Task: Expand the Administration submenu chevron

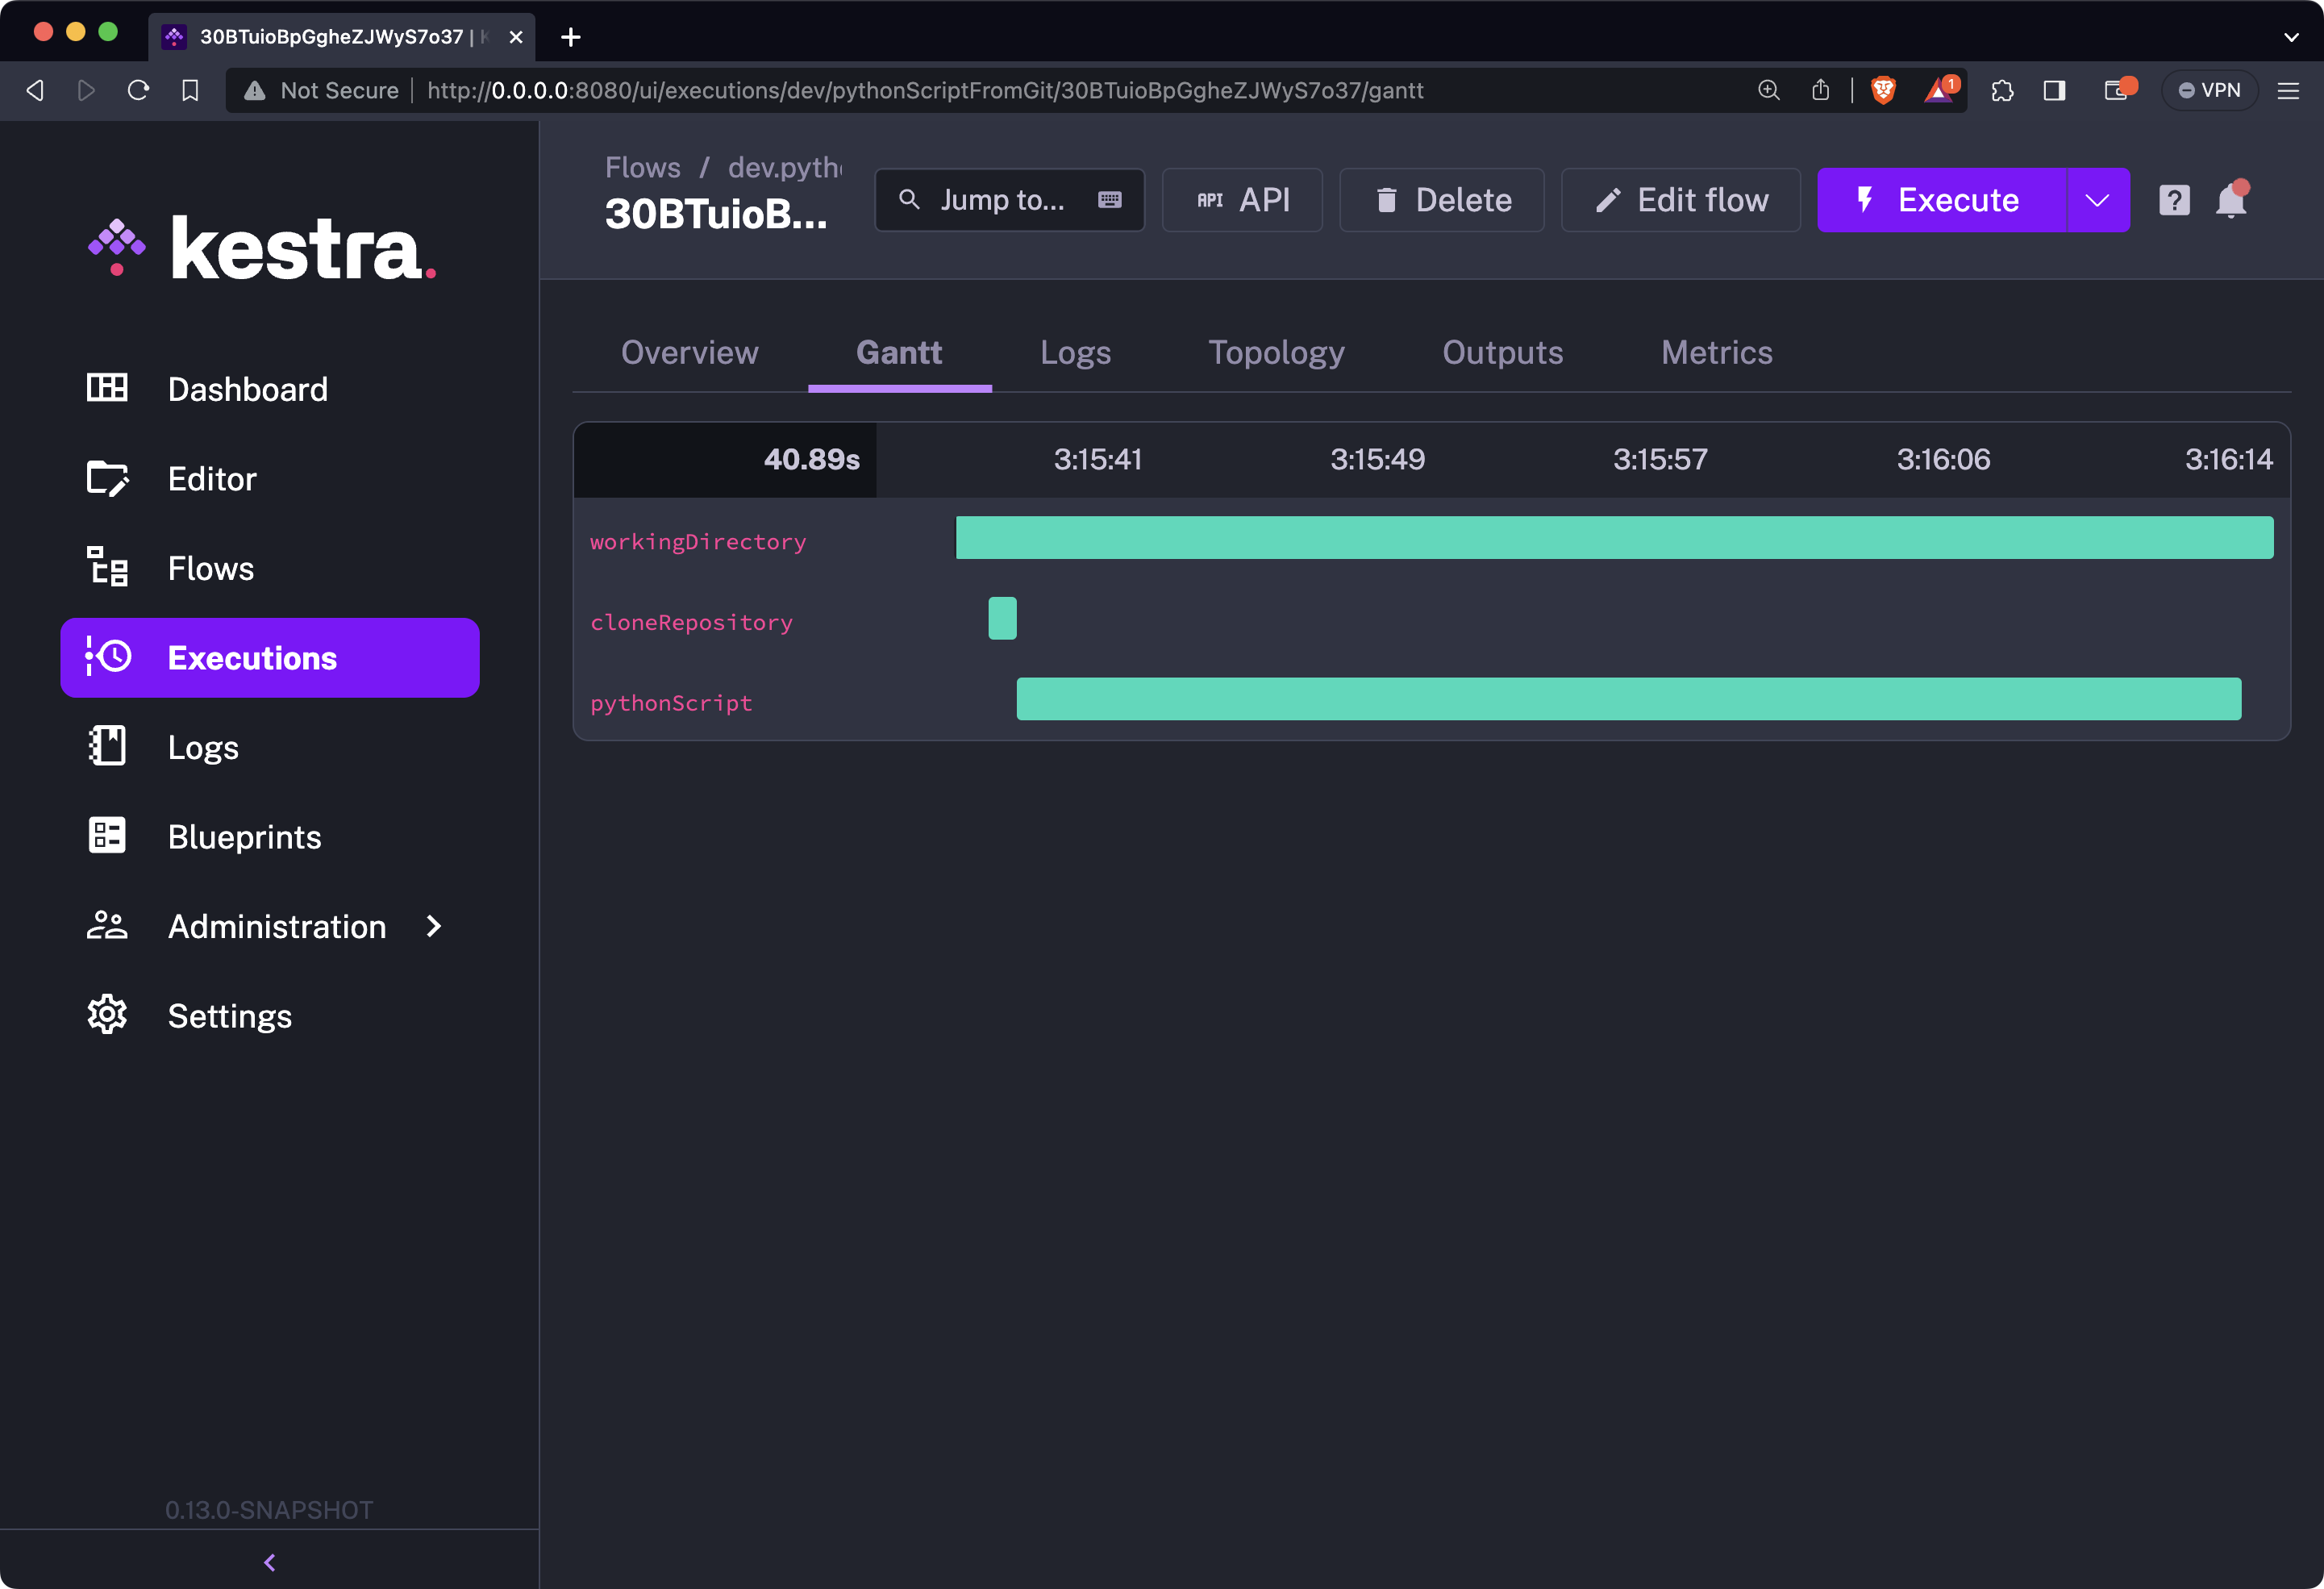Action: (434, 926)
